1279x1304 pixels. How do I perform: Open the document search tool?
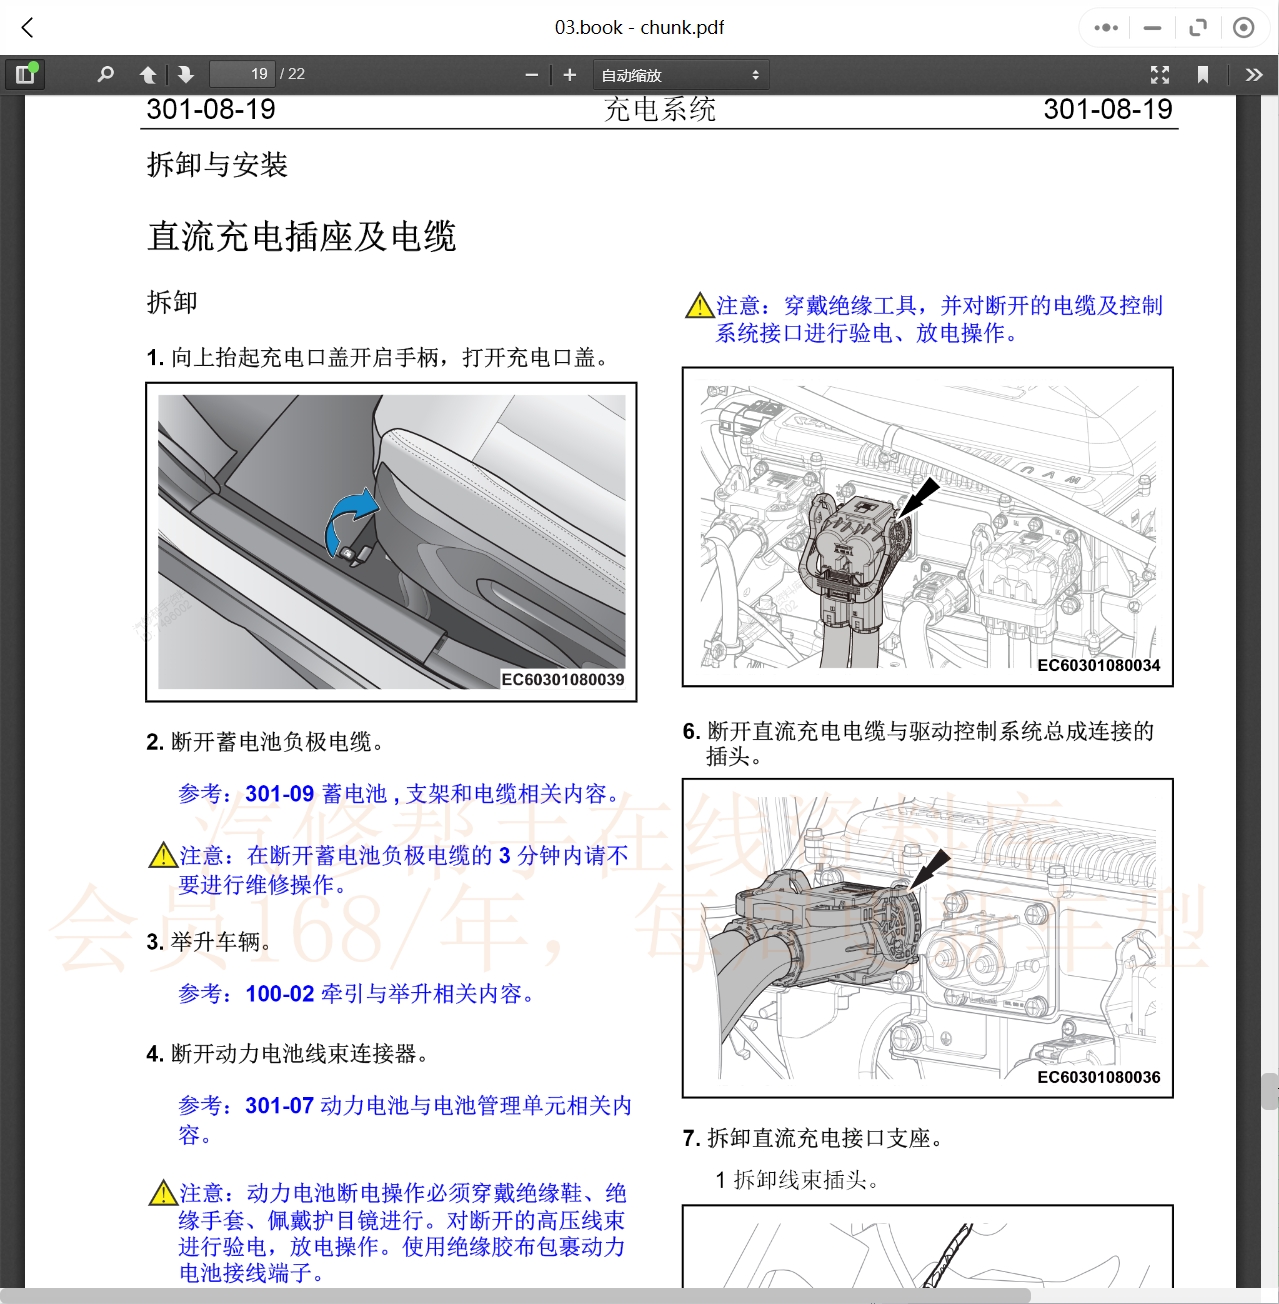point(105,73)
